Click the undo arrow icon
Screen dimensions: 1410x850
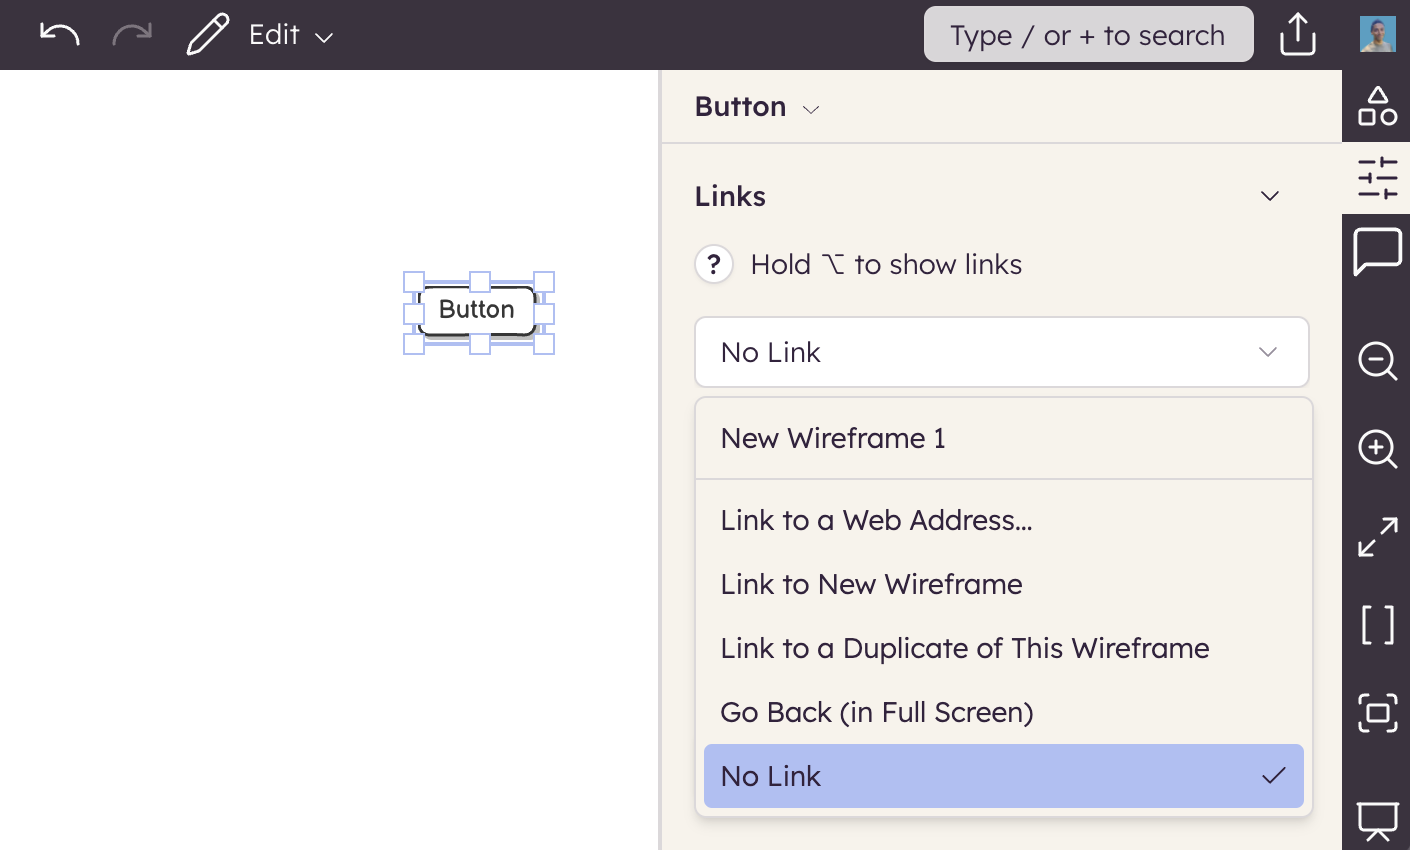(x=59, y=34)
